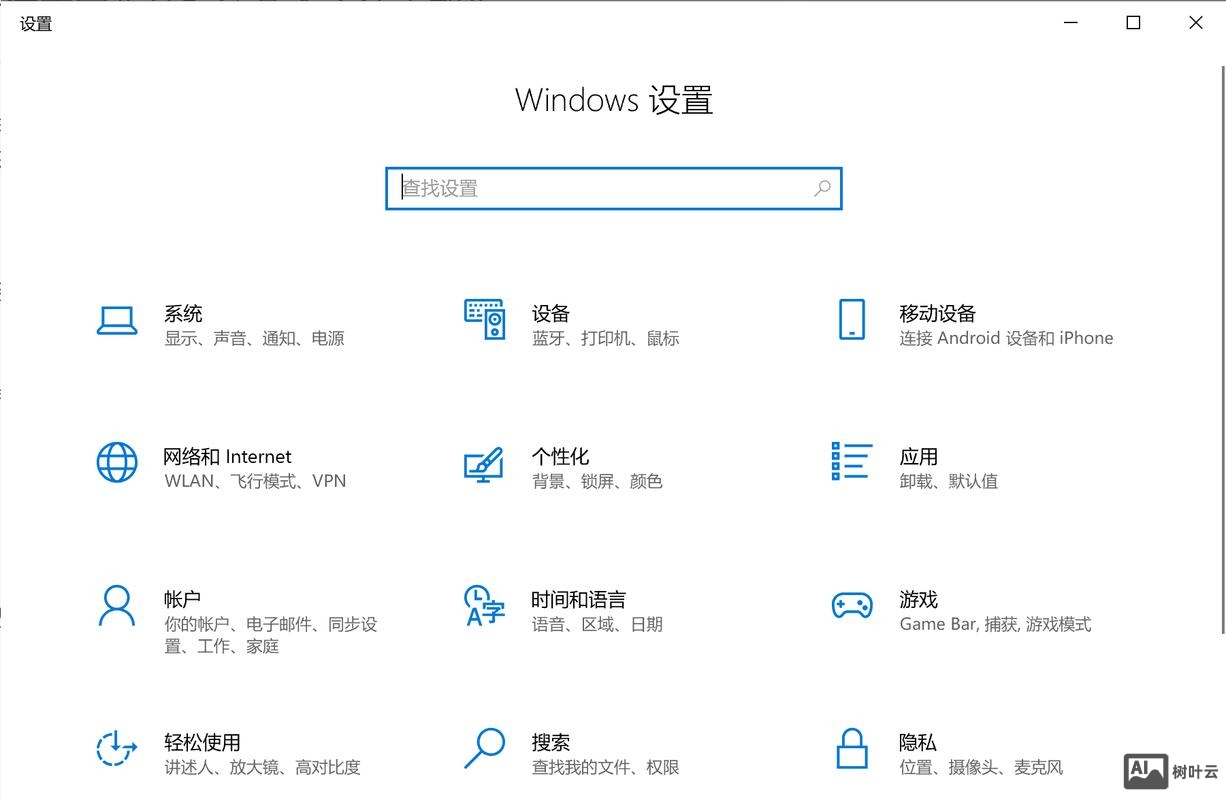Screen dimensions: 1226x800
Task: Open the 隐私 settings category
Action: coord(918,743)
